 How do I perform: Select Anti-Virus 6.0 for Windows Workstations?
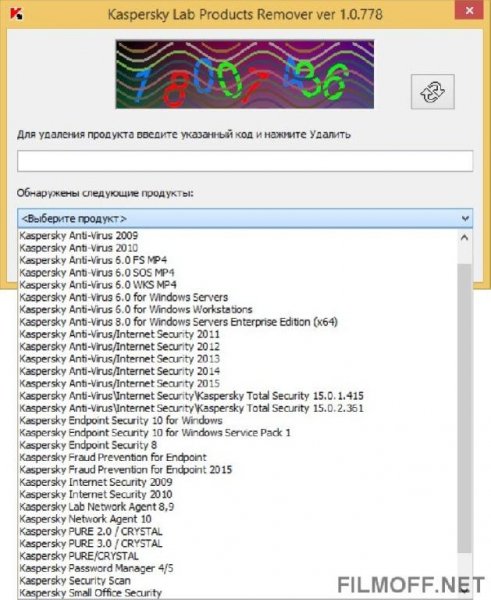tap(238, 310)
